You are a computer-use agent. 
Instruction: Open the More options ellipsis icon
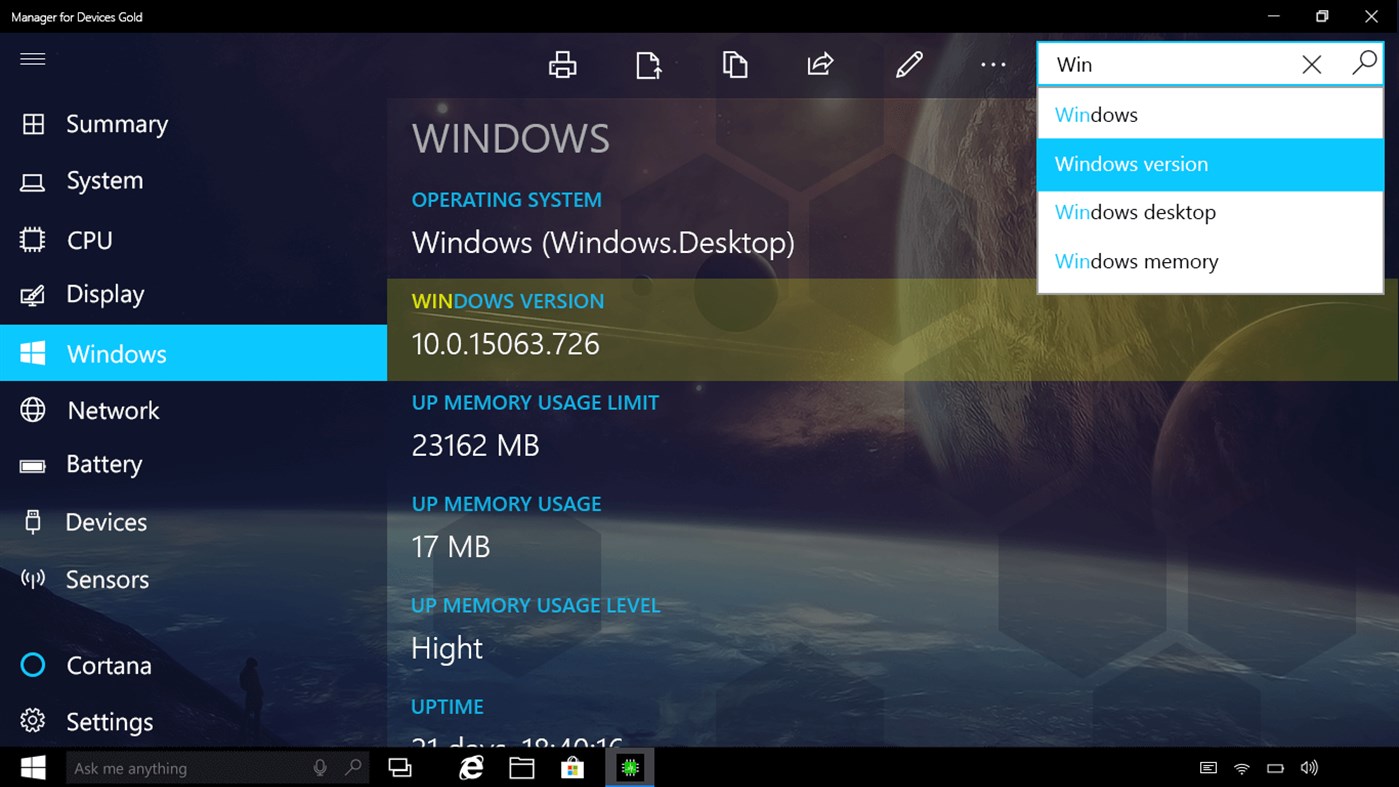(x=992, y=64)
